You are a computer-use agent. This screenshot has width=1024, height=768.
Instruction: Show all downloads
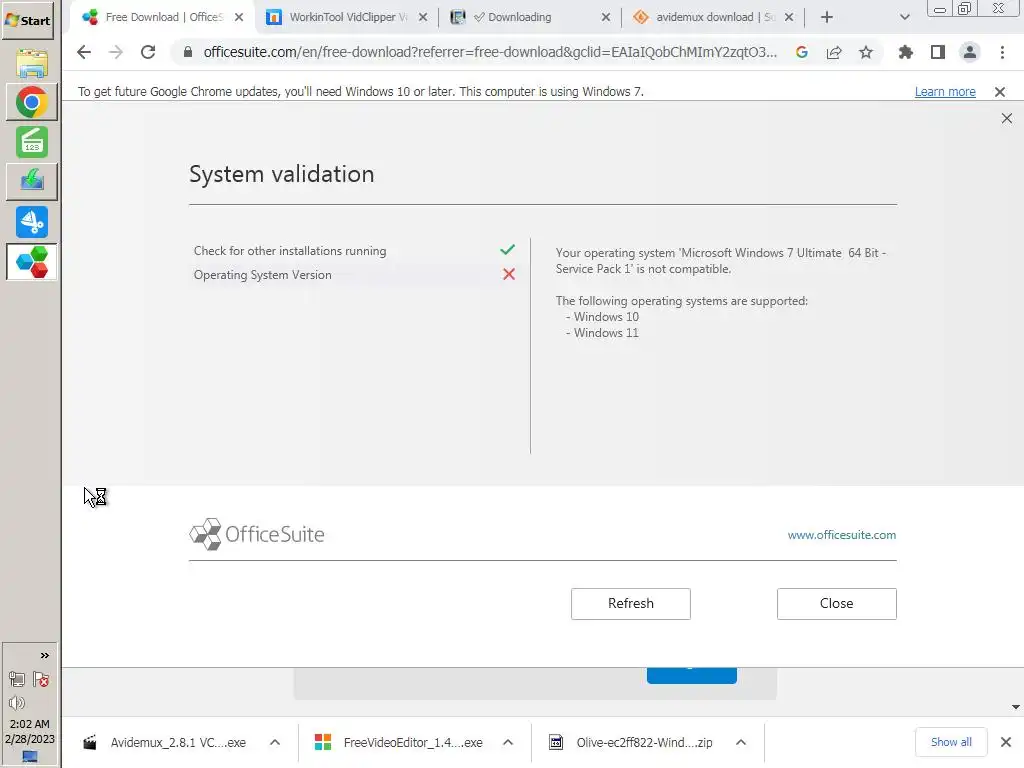click(x=951, y=742)
